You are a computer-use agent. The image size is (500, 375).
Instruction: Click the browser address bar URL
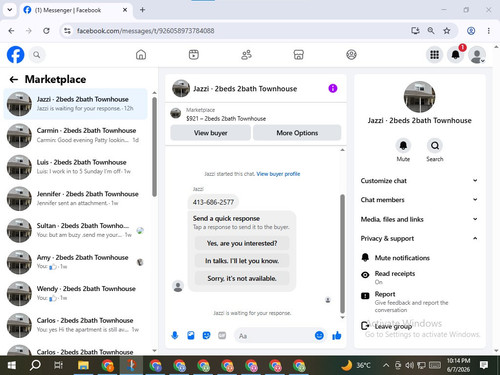point(145,31)
